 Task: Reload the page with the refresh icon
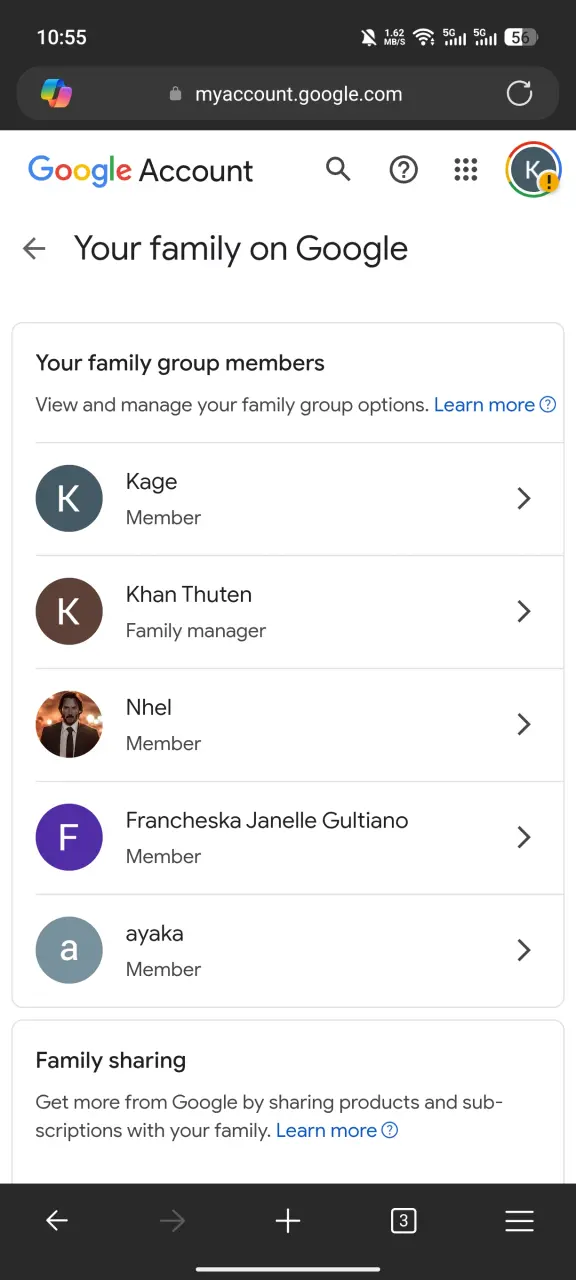pyautogui.click(x=519, y=94)
